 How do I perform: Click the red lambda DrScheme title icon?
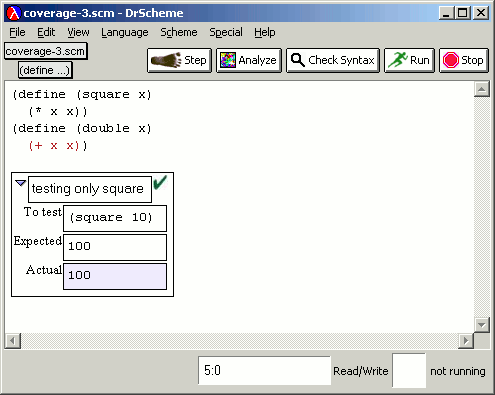[x=14, y=13]
